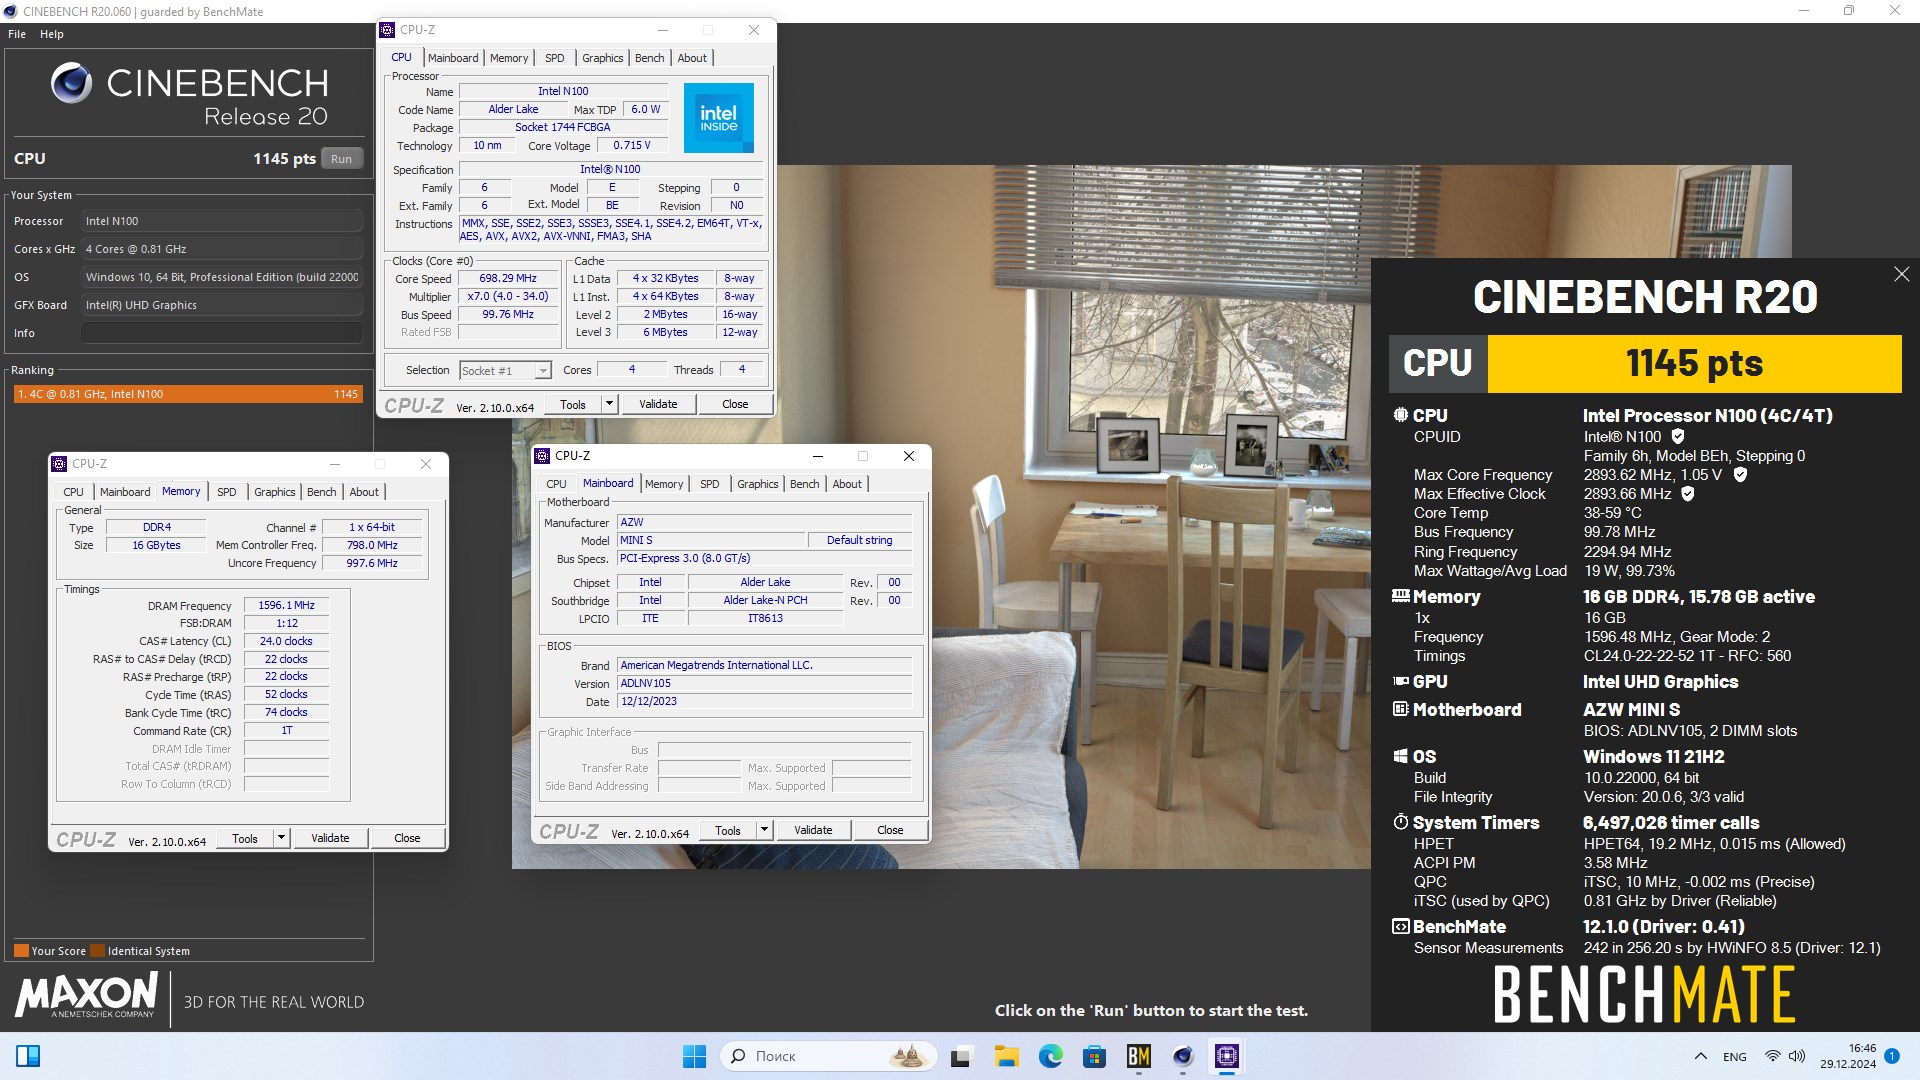Expand Tools dropdown arrow in CPU-Z CPU window
This screenshot has width=1920, height=1080.
click(x=609, y=404)
